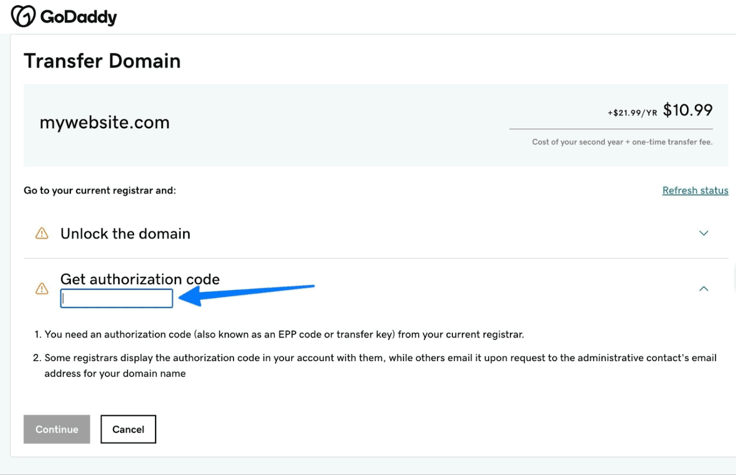The image size is (736, 475).
Task: Click the GoDaddy wordmark text
Action: (79, 17)
